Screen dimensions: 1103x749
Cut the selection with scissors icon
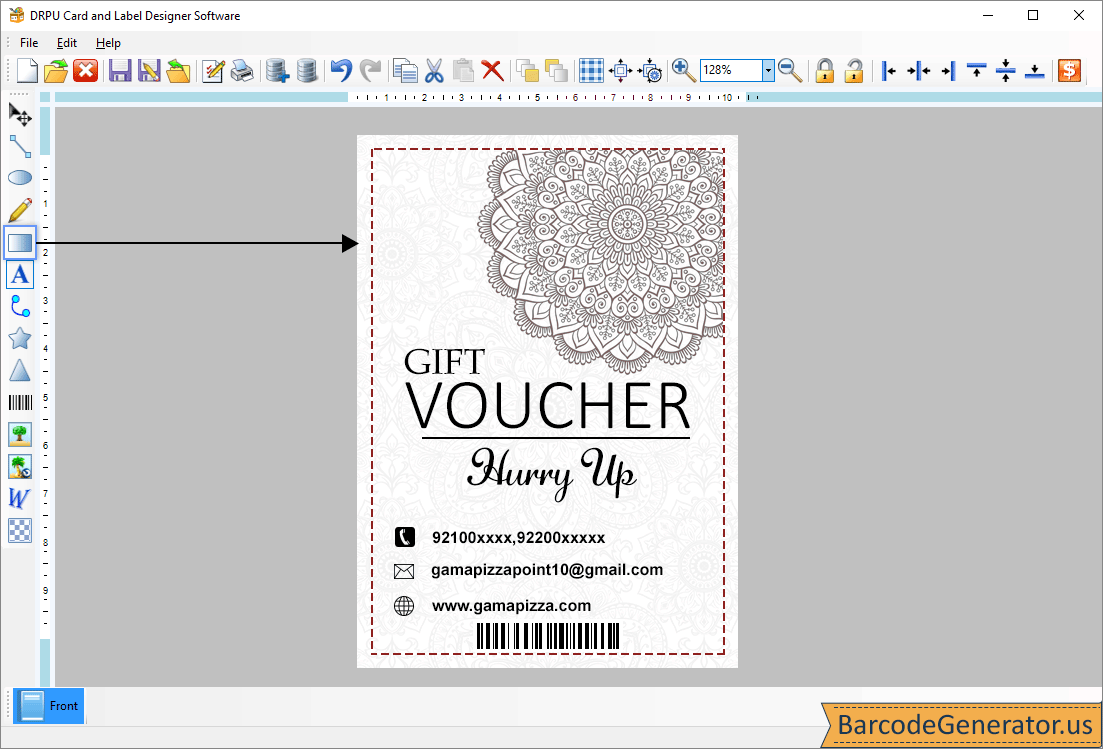(434, 70)
